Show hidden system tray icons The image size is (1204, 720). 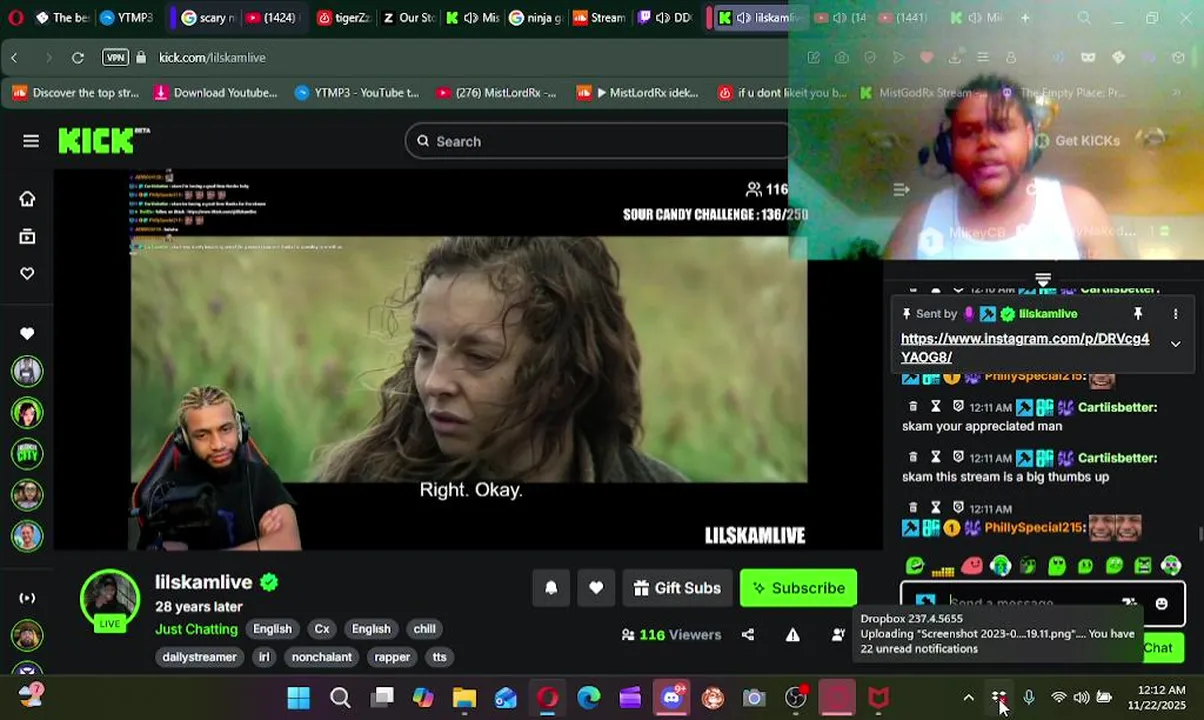pyautogui.click(x=968, y=698)
